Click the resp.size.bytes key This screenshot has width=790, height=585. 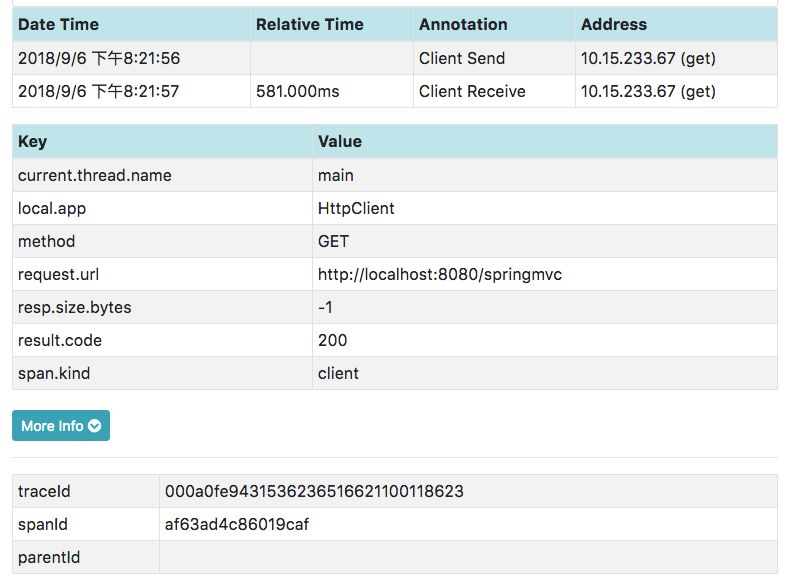[75, 307]
